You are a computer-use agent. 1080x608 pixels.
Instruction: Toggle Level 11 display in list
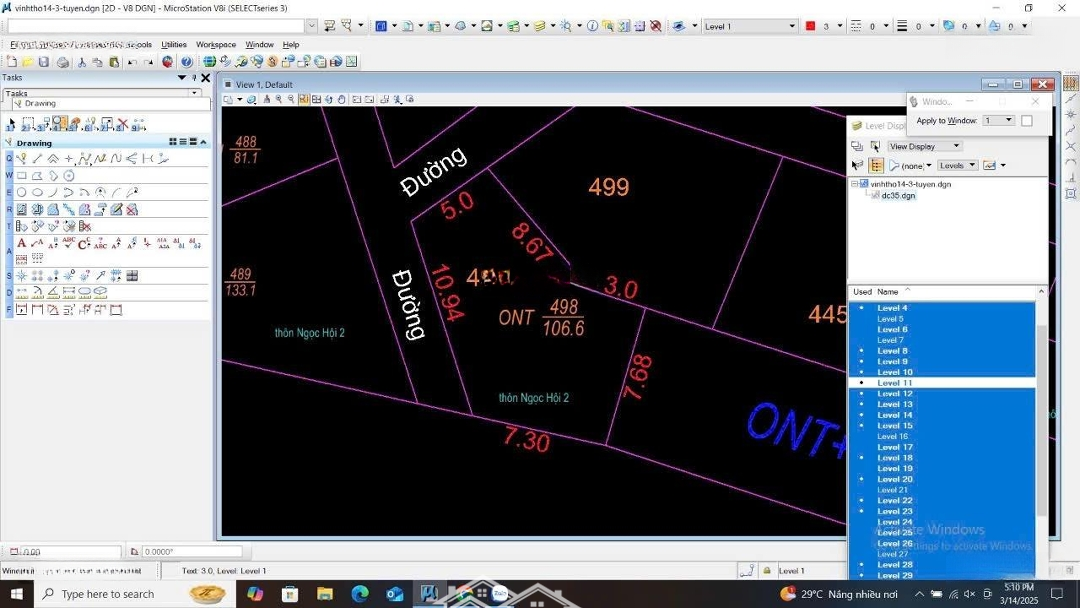[x=895, y=383]
